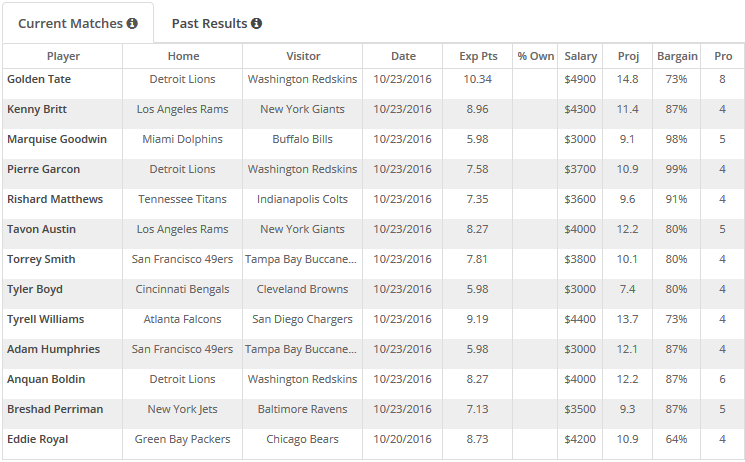Image resolution: width=745 pixels, height=462 pixels.
Task: Open player Marquise Goodwin
Action: click(x=57, y=139)
